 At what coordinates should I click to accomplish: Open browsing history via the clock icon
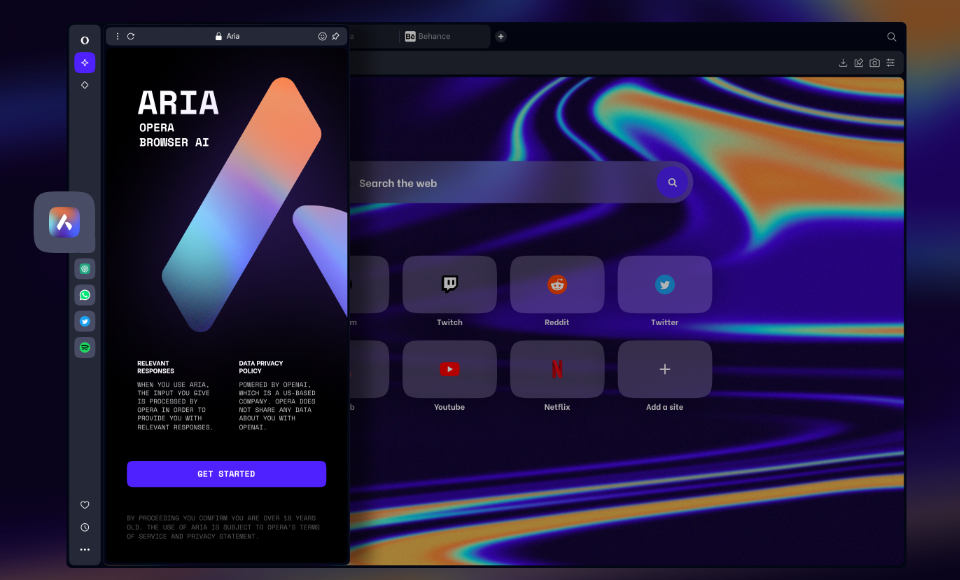tap(84, 527)
